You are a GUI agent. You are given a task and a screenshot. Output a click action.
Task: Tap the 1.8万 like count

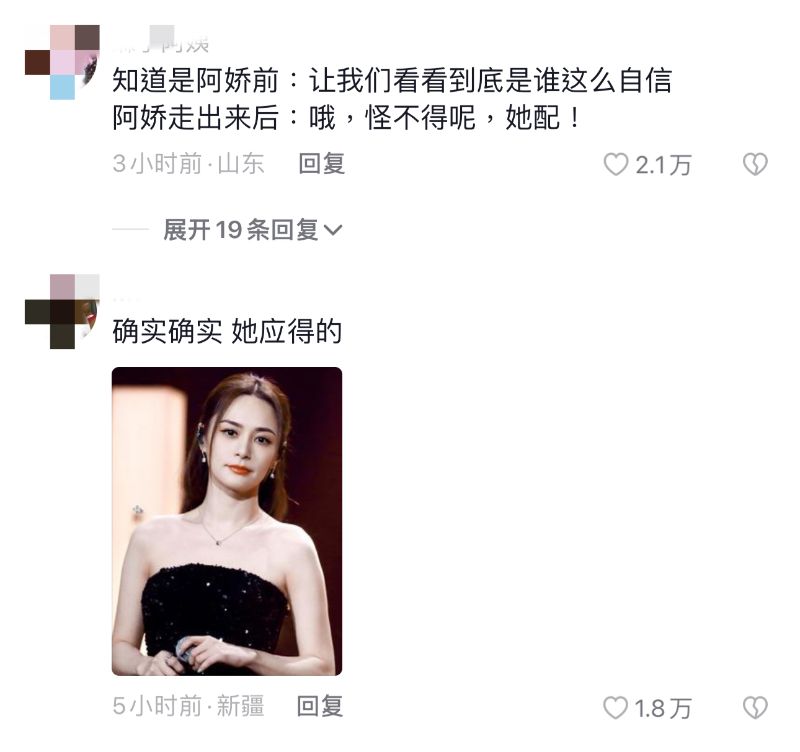coord(663,708)
